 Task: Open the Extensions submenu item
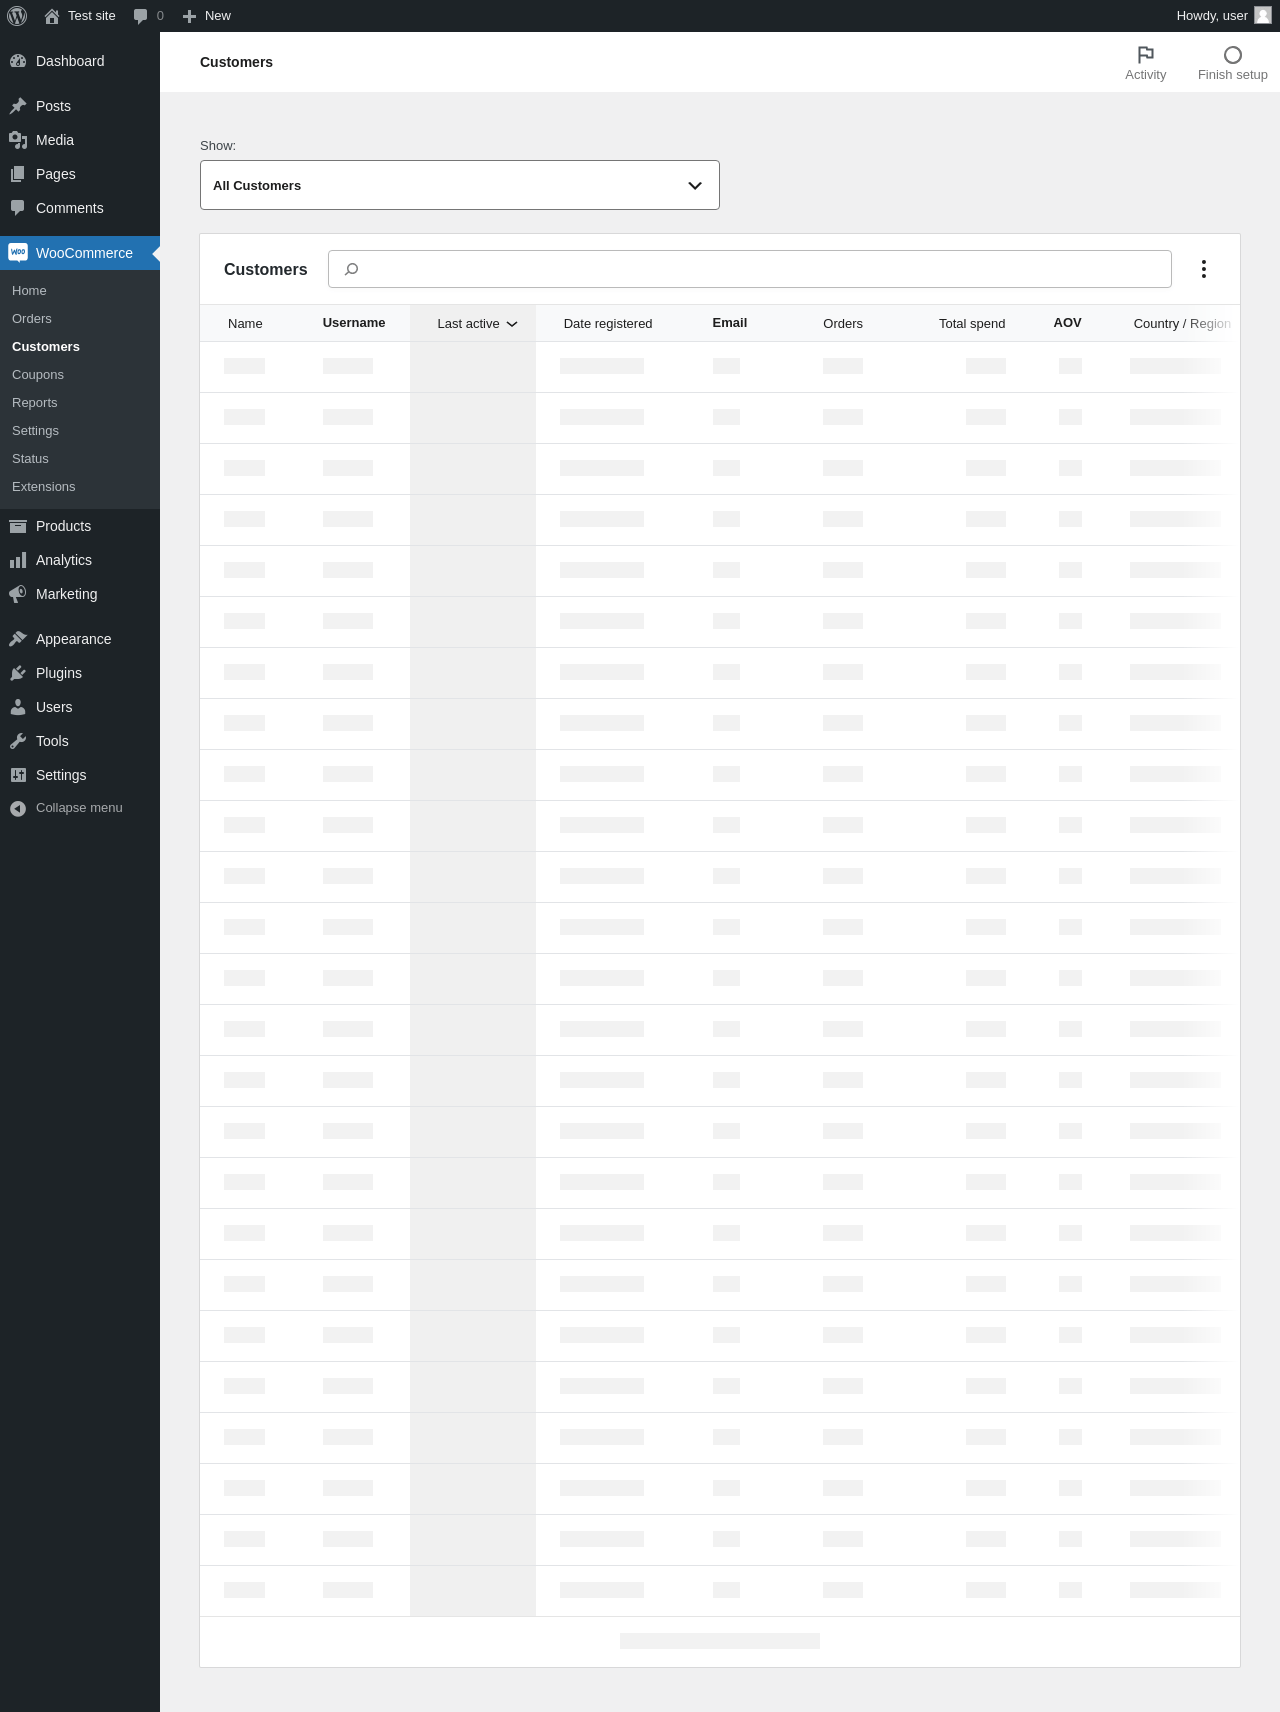(x=43, y=486)
